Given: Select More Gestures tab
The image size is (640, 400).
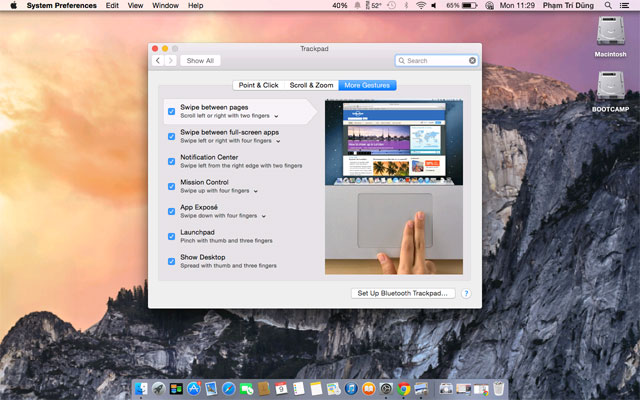Looking at the screenshot, I should (x=367, y=85).
